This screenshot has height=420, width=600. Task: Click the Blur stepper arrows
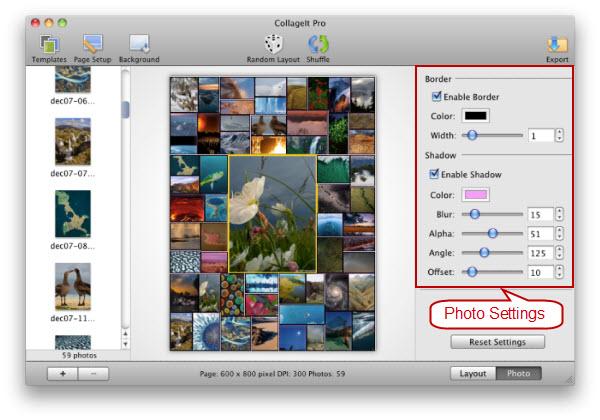pos(559,214)
